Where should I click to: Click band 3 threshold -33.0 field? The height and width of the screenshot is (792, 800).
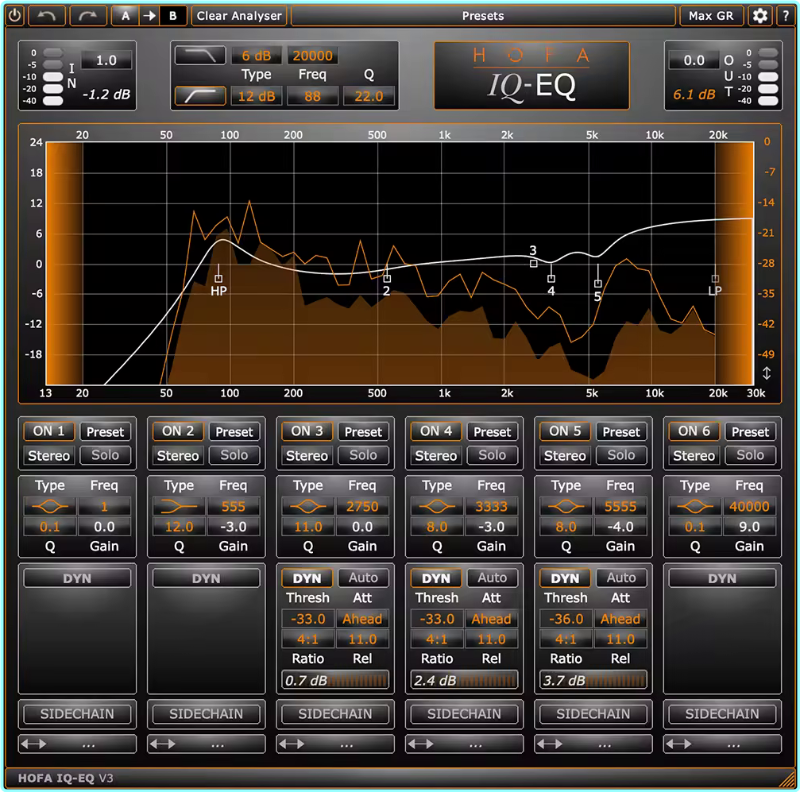click(308, 618)
